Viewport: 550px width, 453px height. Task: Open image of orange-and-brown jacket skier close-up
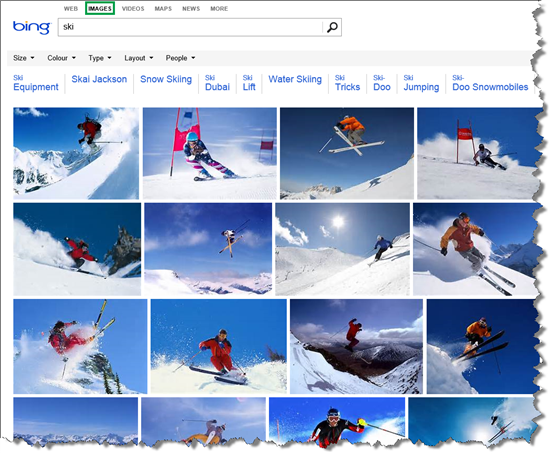point(475,249)
